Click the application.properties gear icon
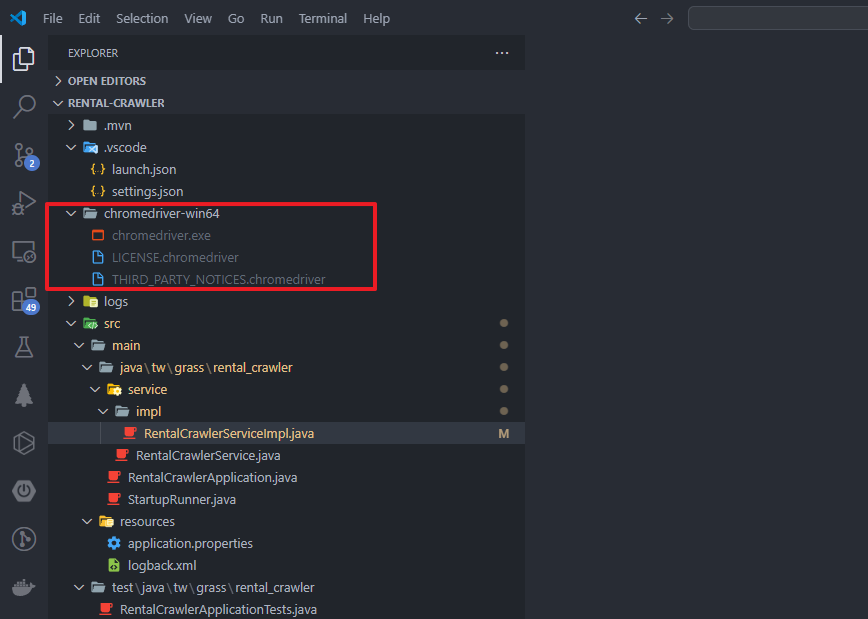Image resolution: width=868 pixels, height=619 pixels. click(x=114, y=543)
